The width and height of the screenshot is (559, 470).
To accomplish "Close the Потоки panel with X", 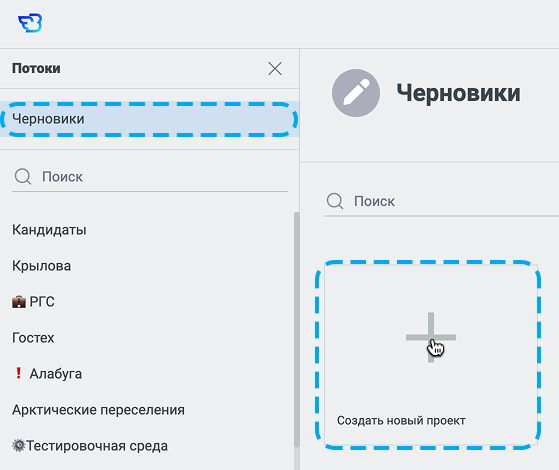I will [x=275, y=68].
